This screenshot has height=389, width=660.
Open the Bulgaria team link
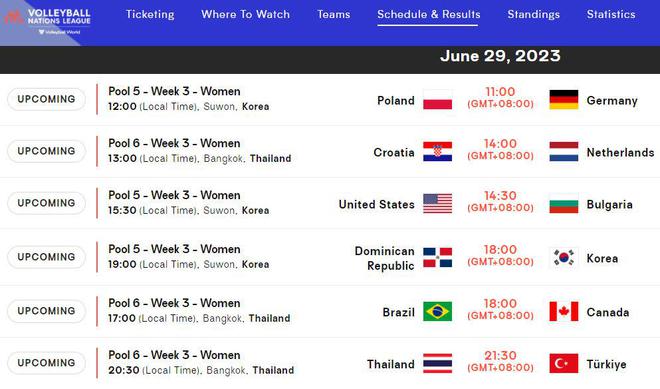click(609, 205)
